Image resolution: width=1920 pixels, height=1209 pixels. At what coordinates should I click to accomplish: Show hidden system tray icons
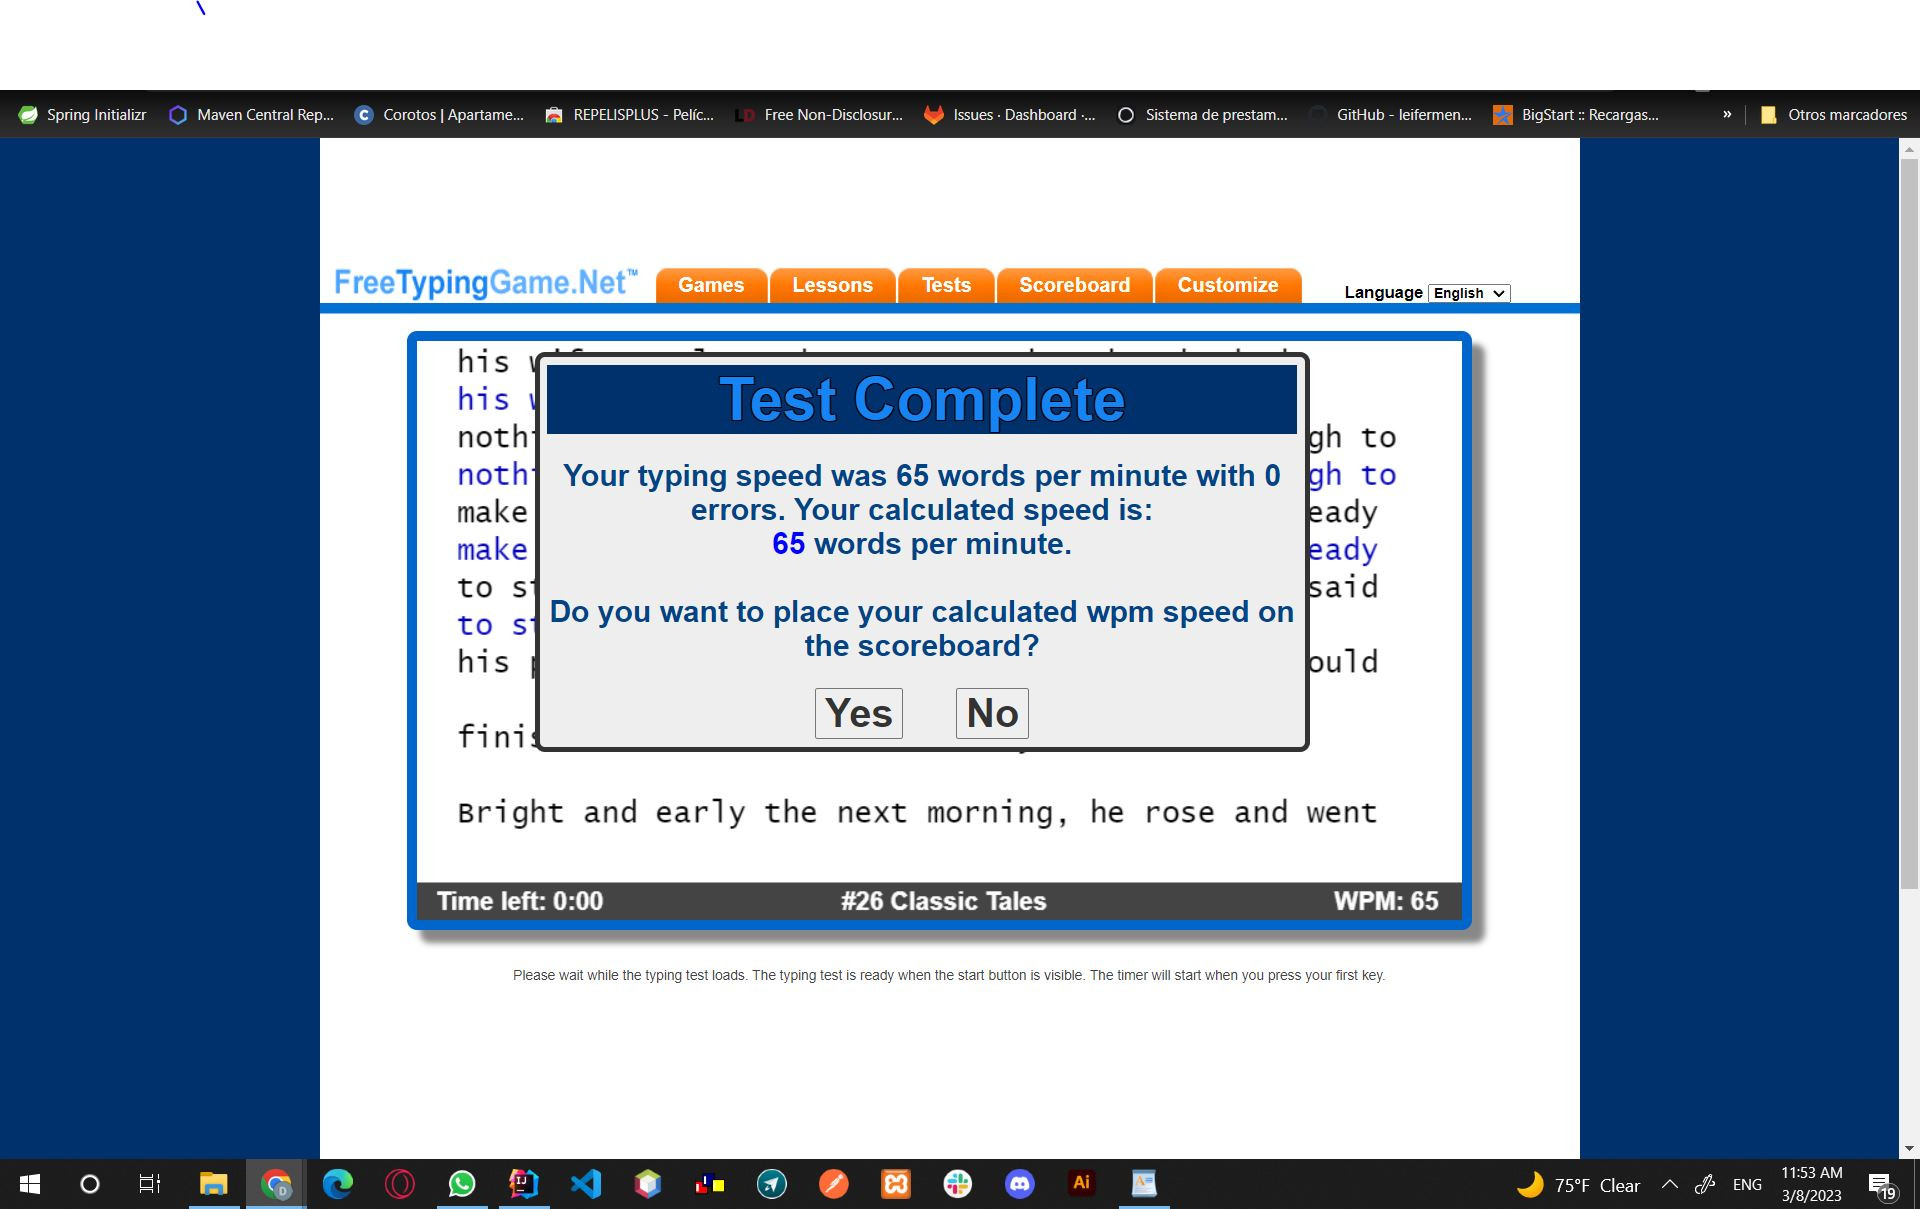coord(1669,1184)
